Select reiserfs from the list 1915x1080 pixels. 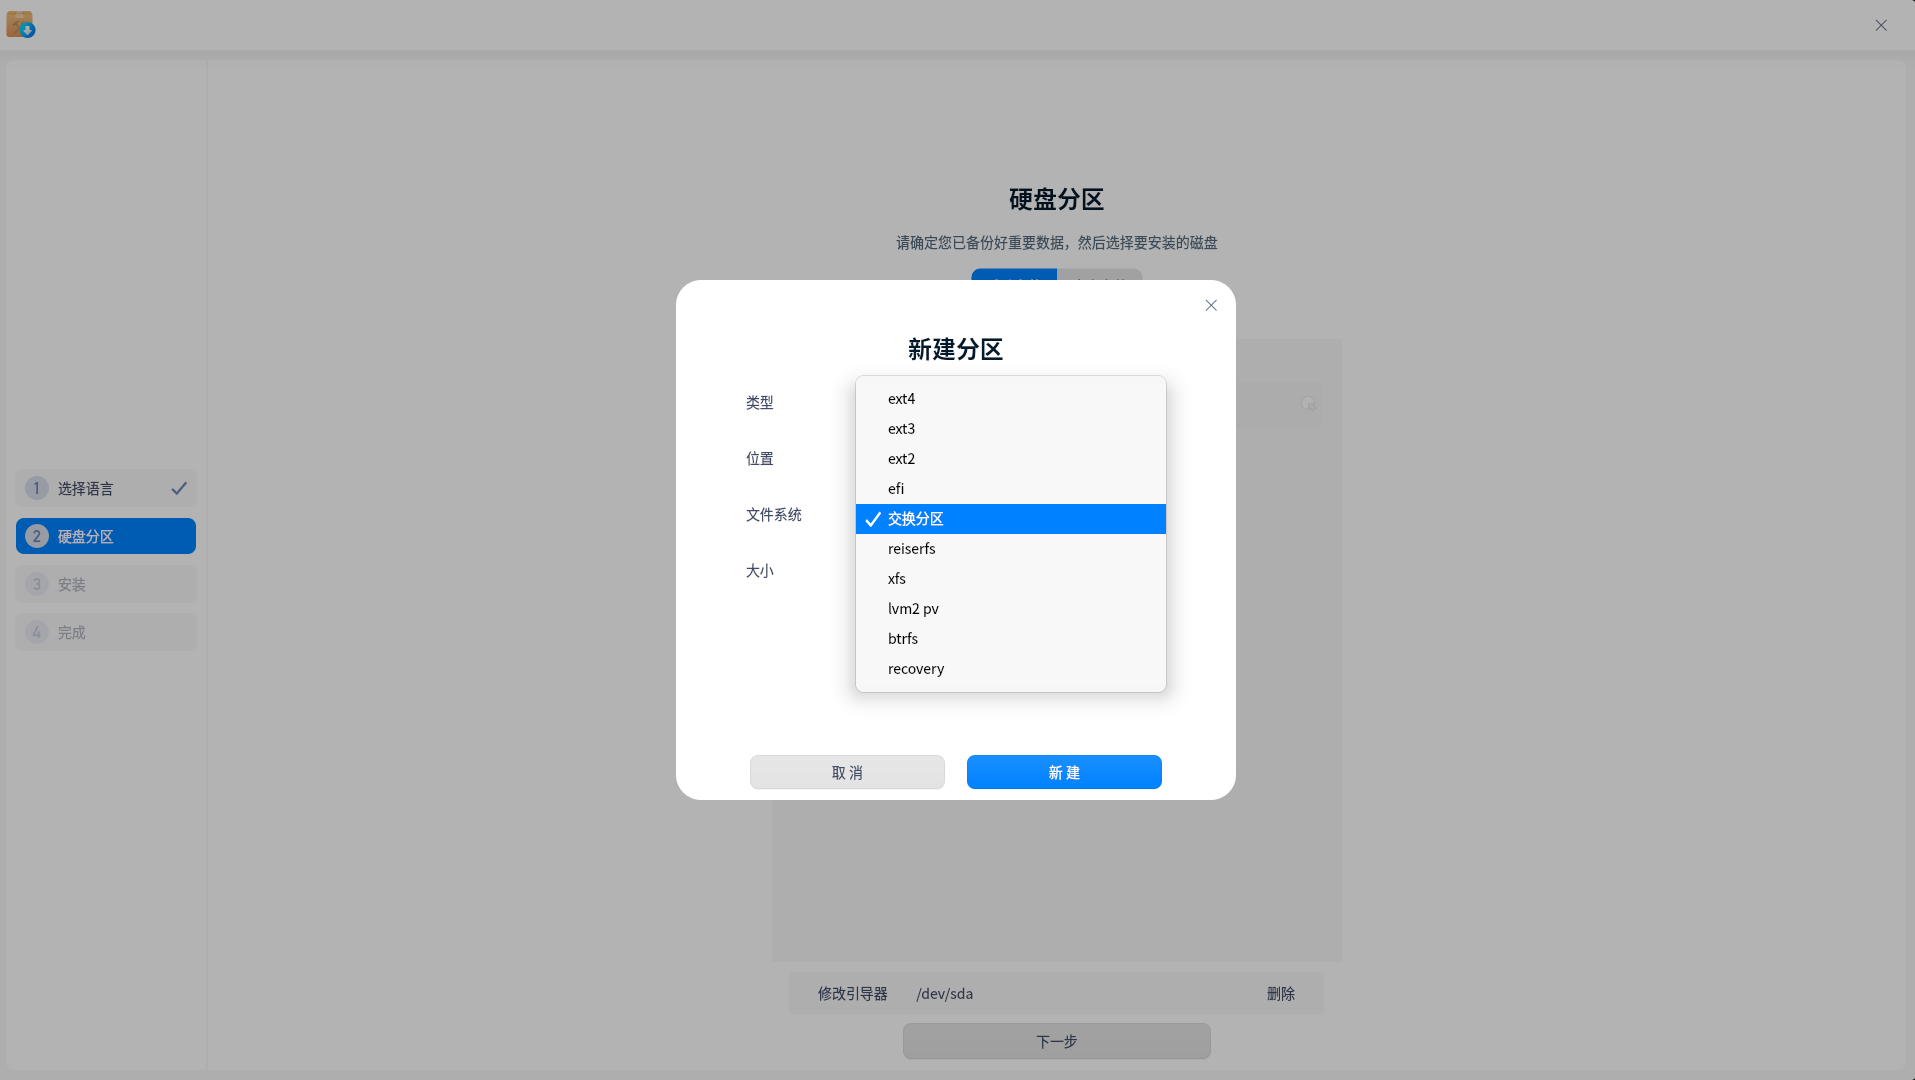(x=1010, y=549)
